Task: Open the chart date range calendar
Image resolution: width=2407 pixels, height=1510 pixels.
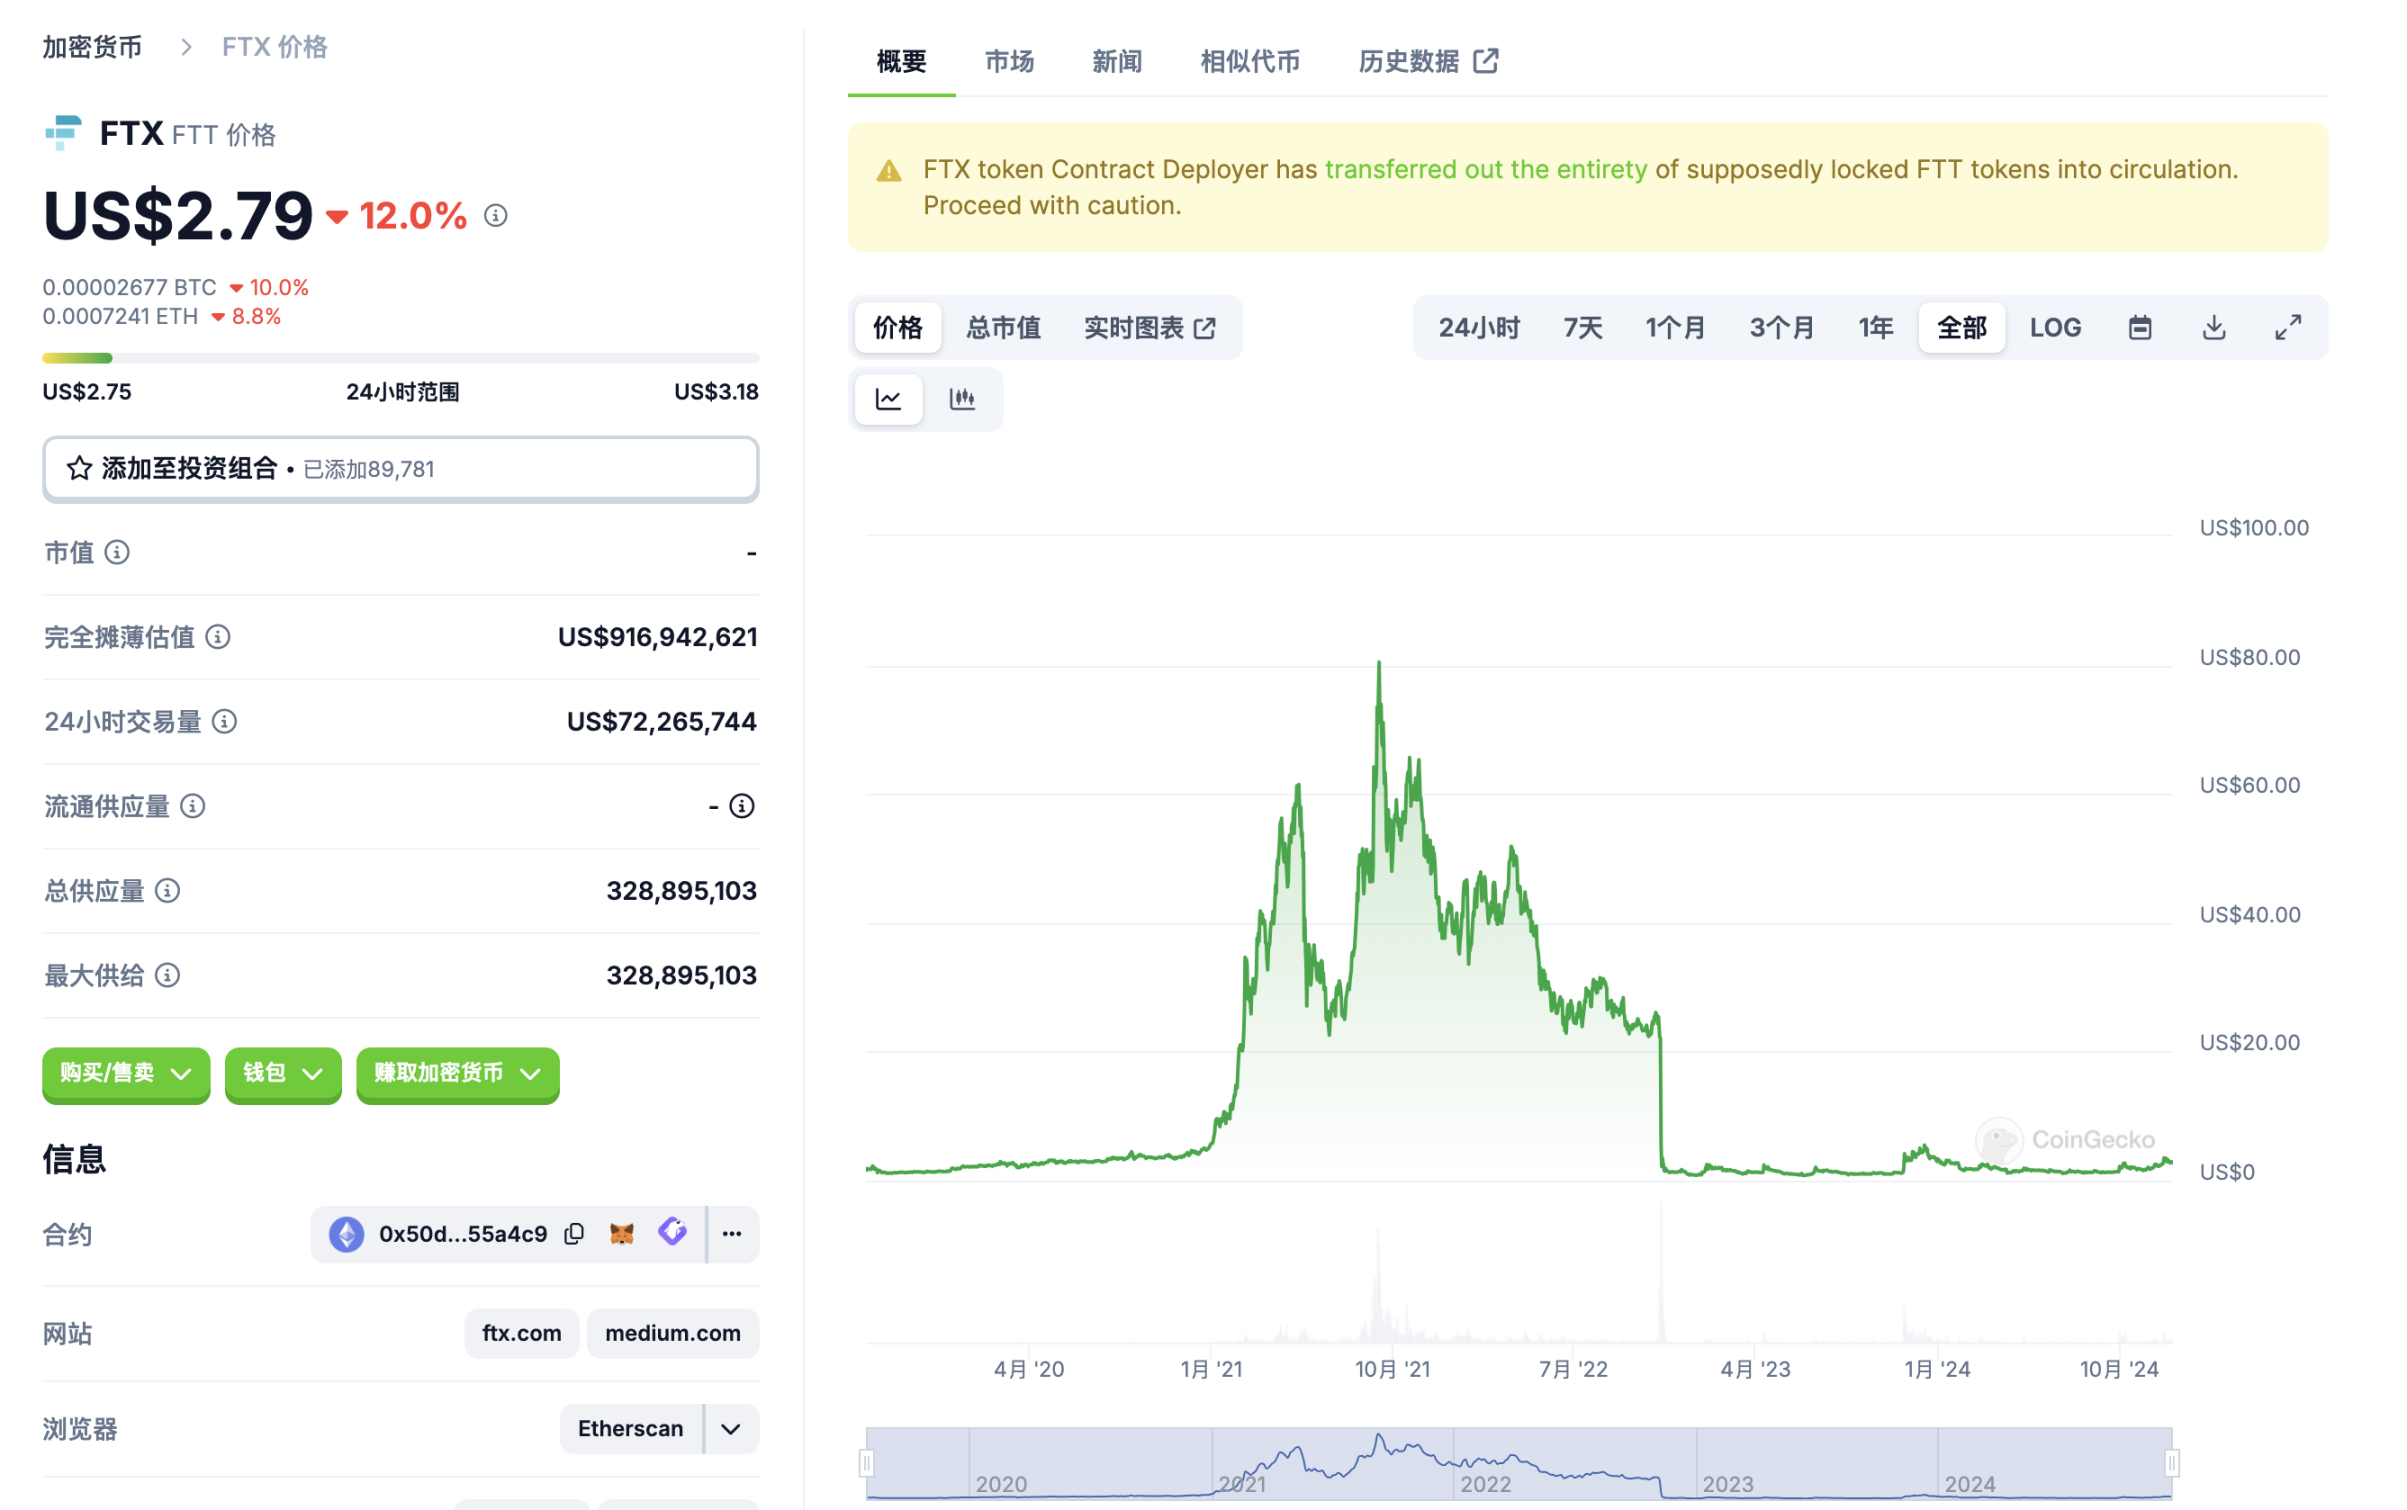Action: point(2140,327)
